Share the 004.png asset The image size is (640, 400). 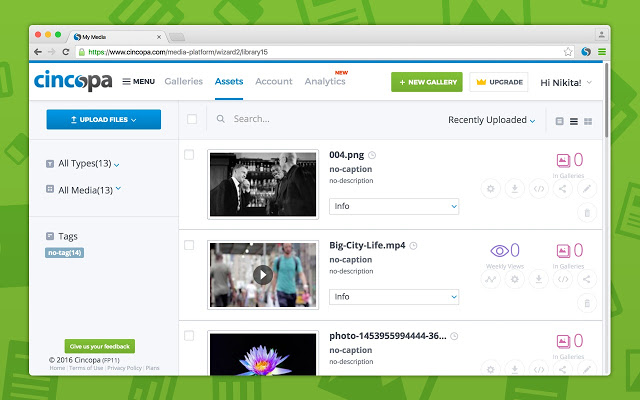(x=563, y=189)
